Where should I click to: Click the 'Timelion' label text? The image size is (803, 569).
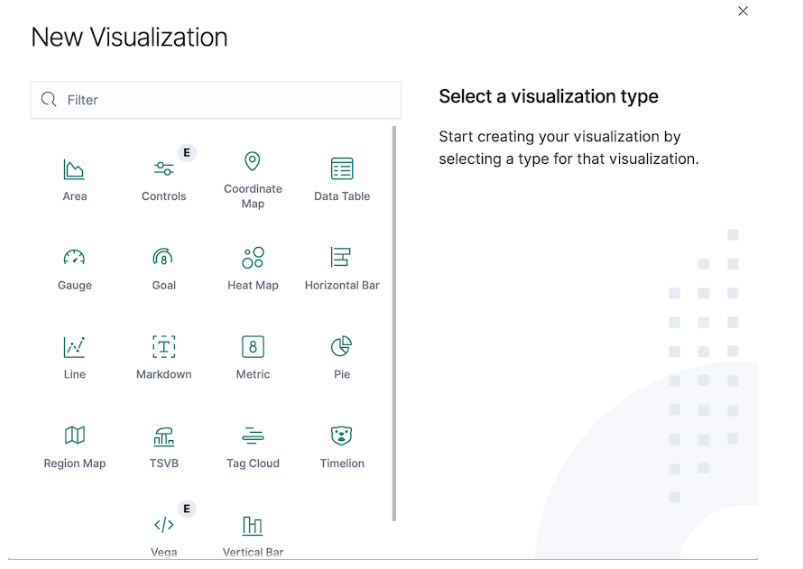click(342, 463)
